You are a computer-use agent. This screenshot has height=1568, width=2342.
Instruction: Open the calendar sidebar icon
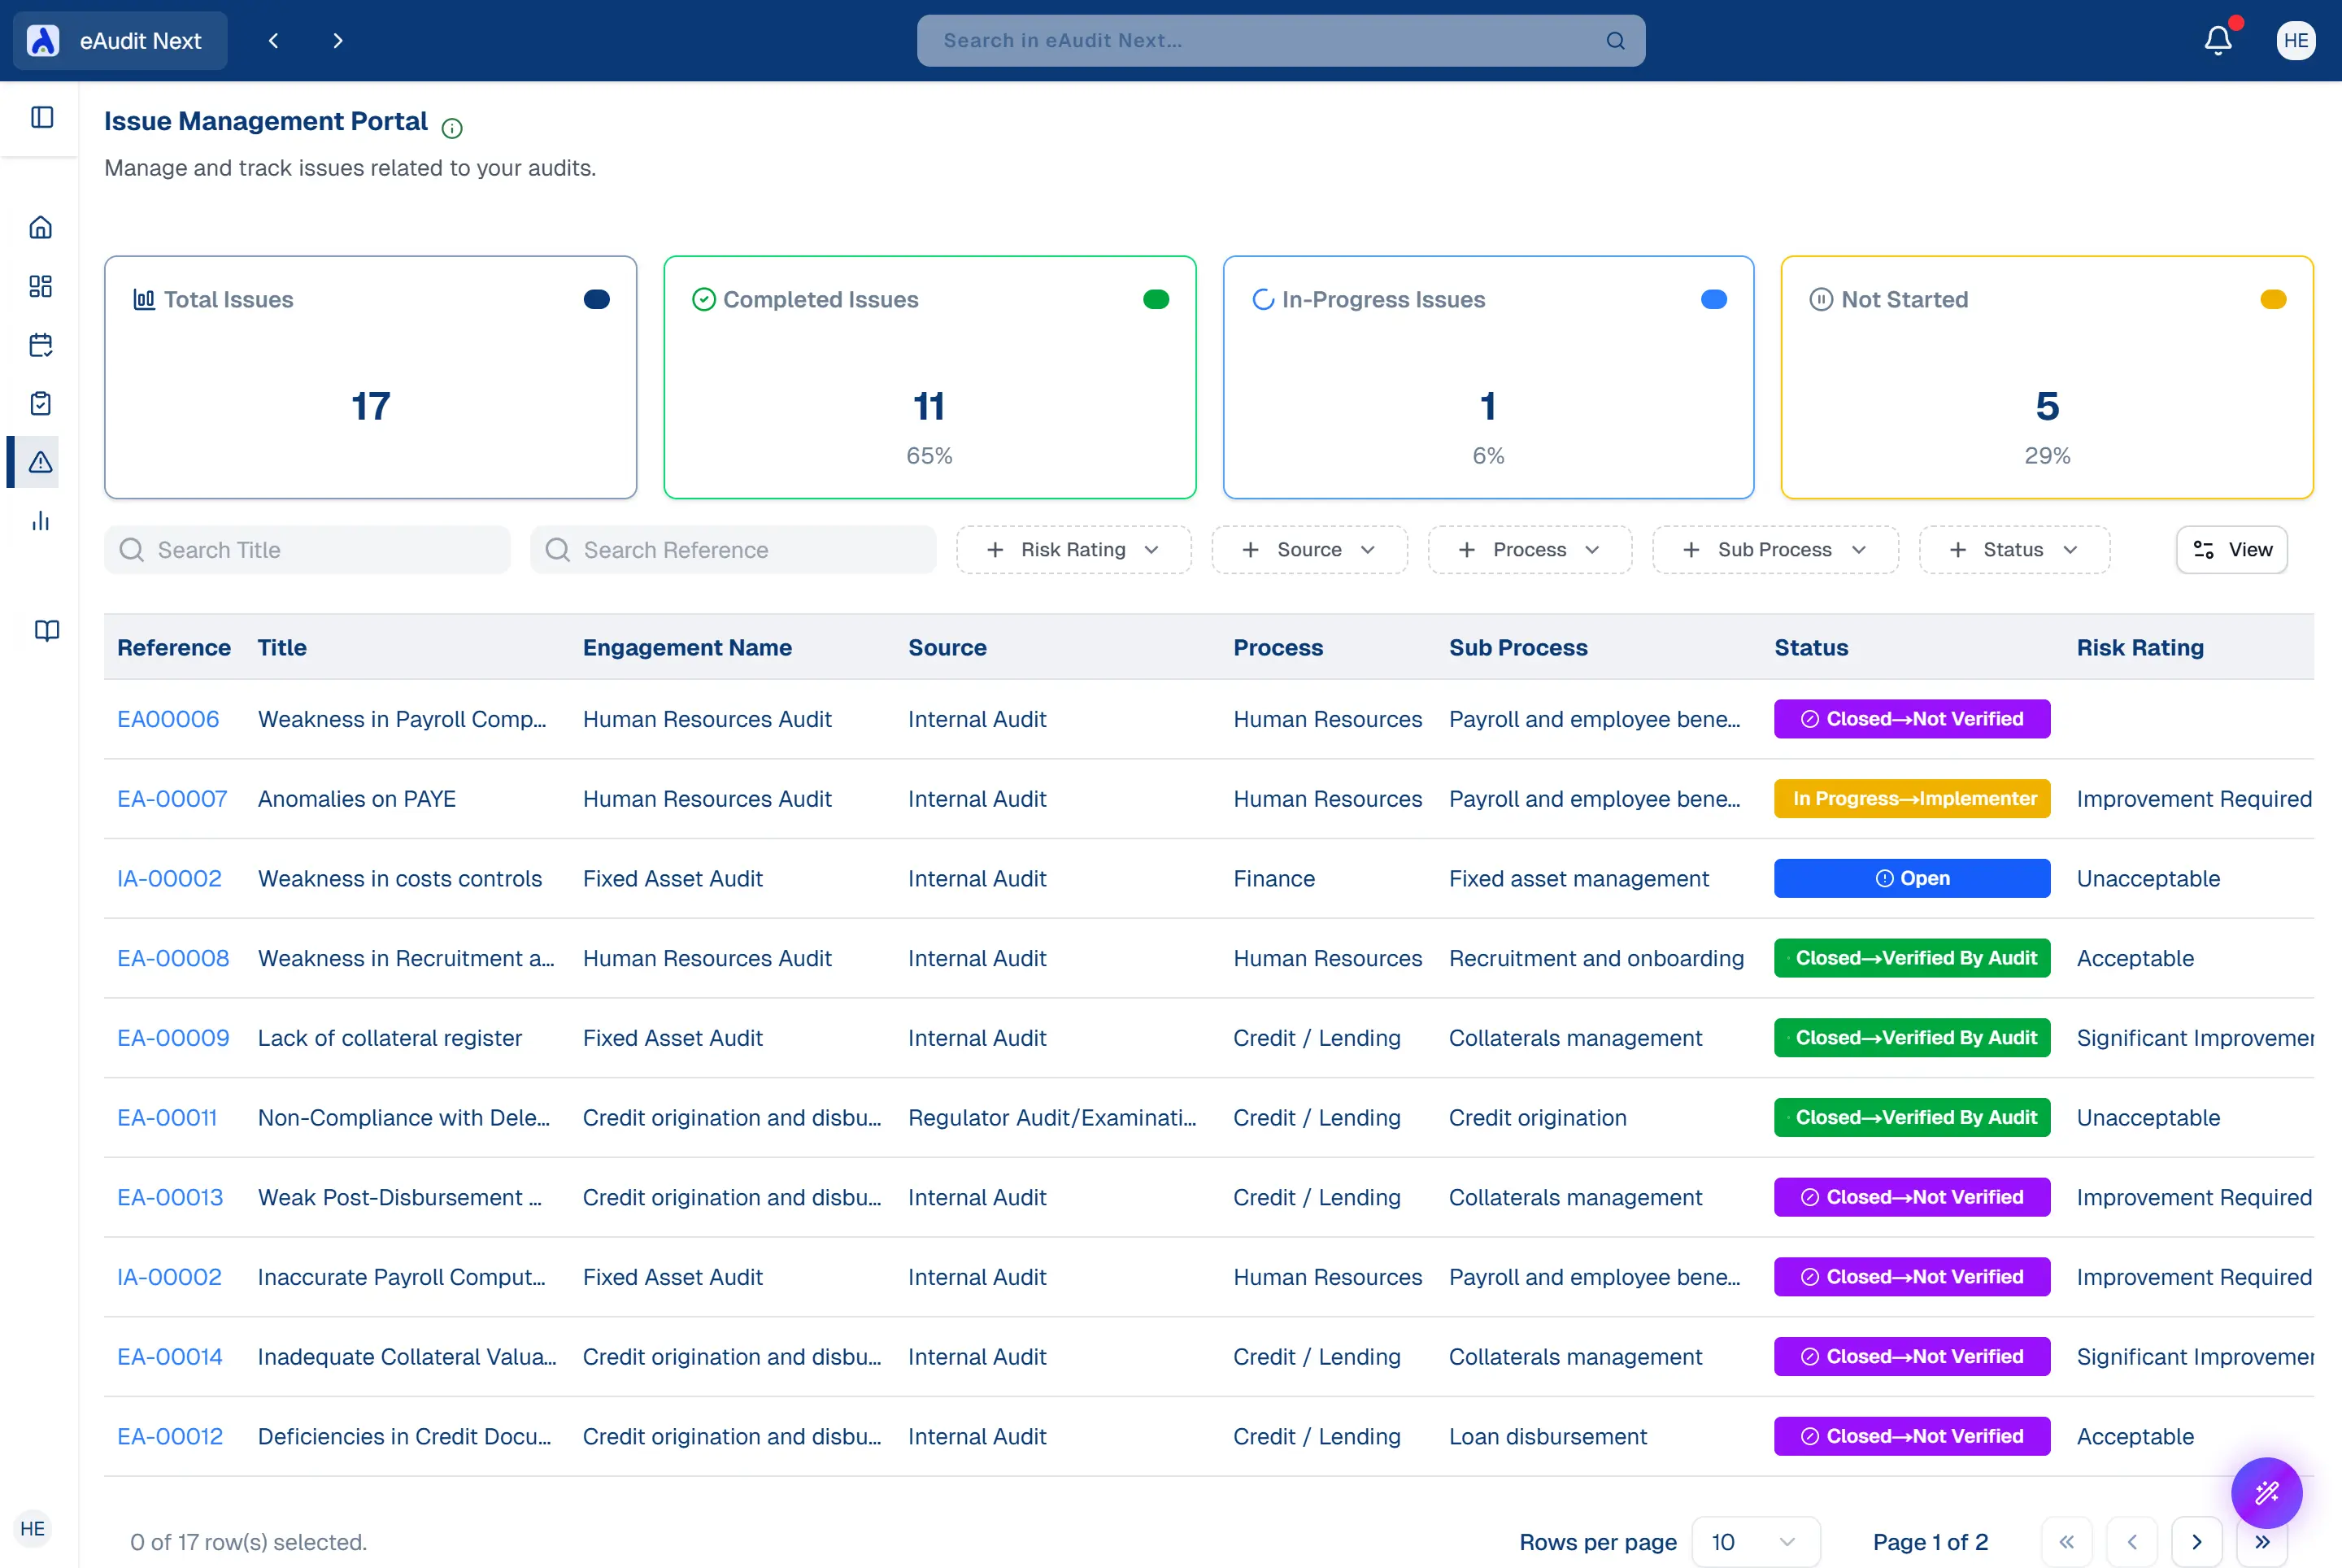(41, 345)
